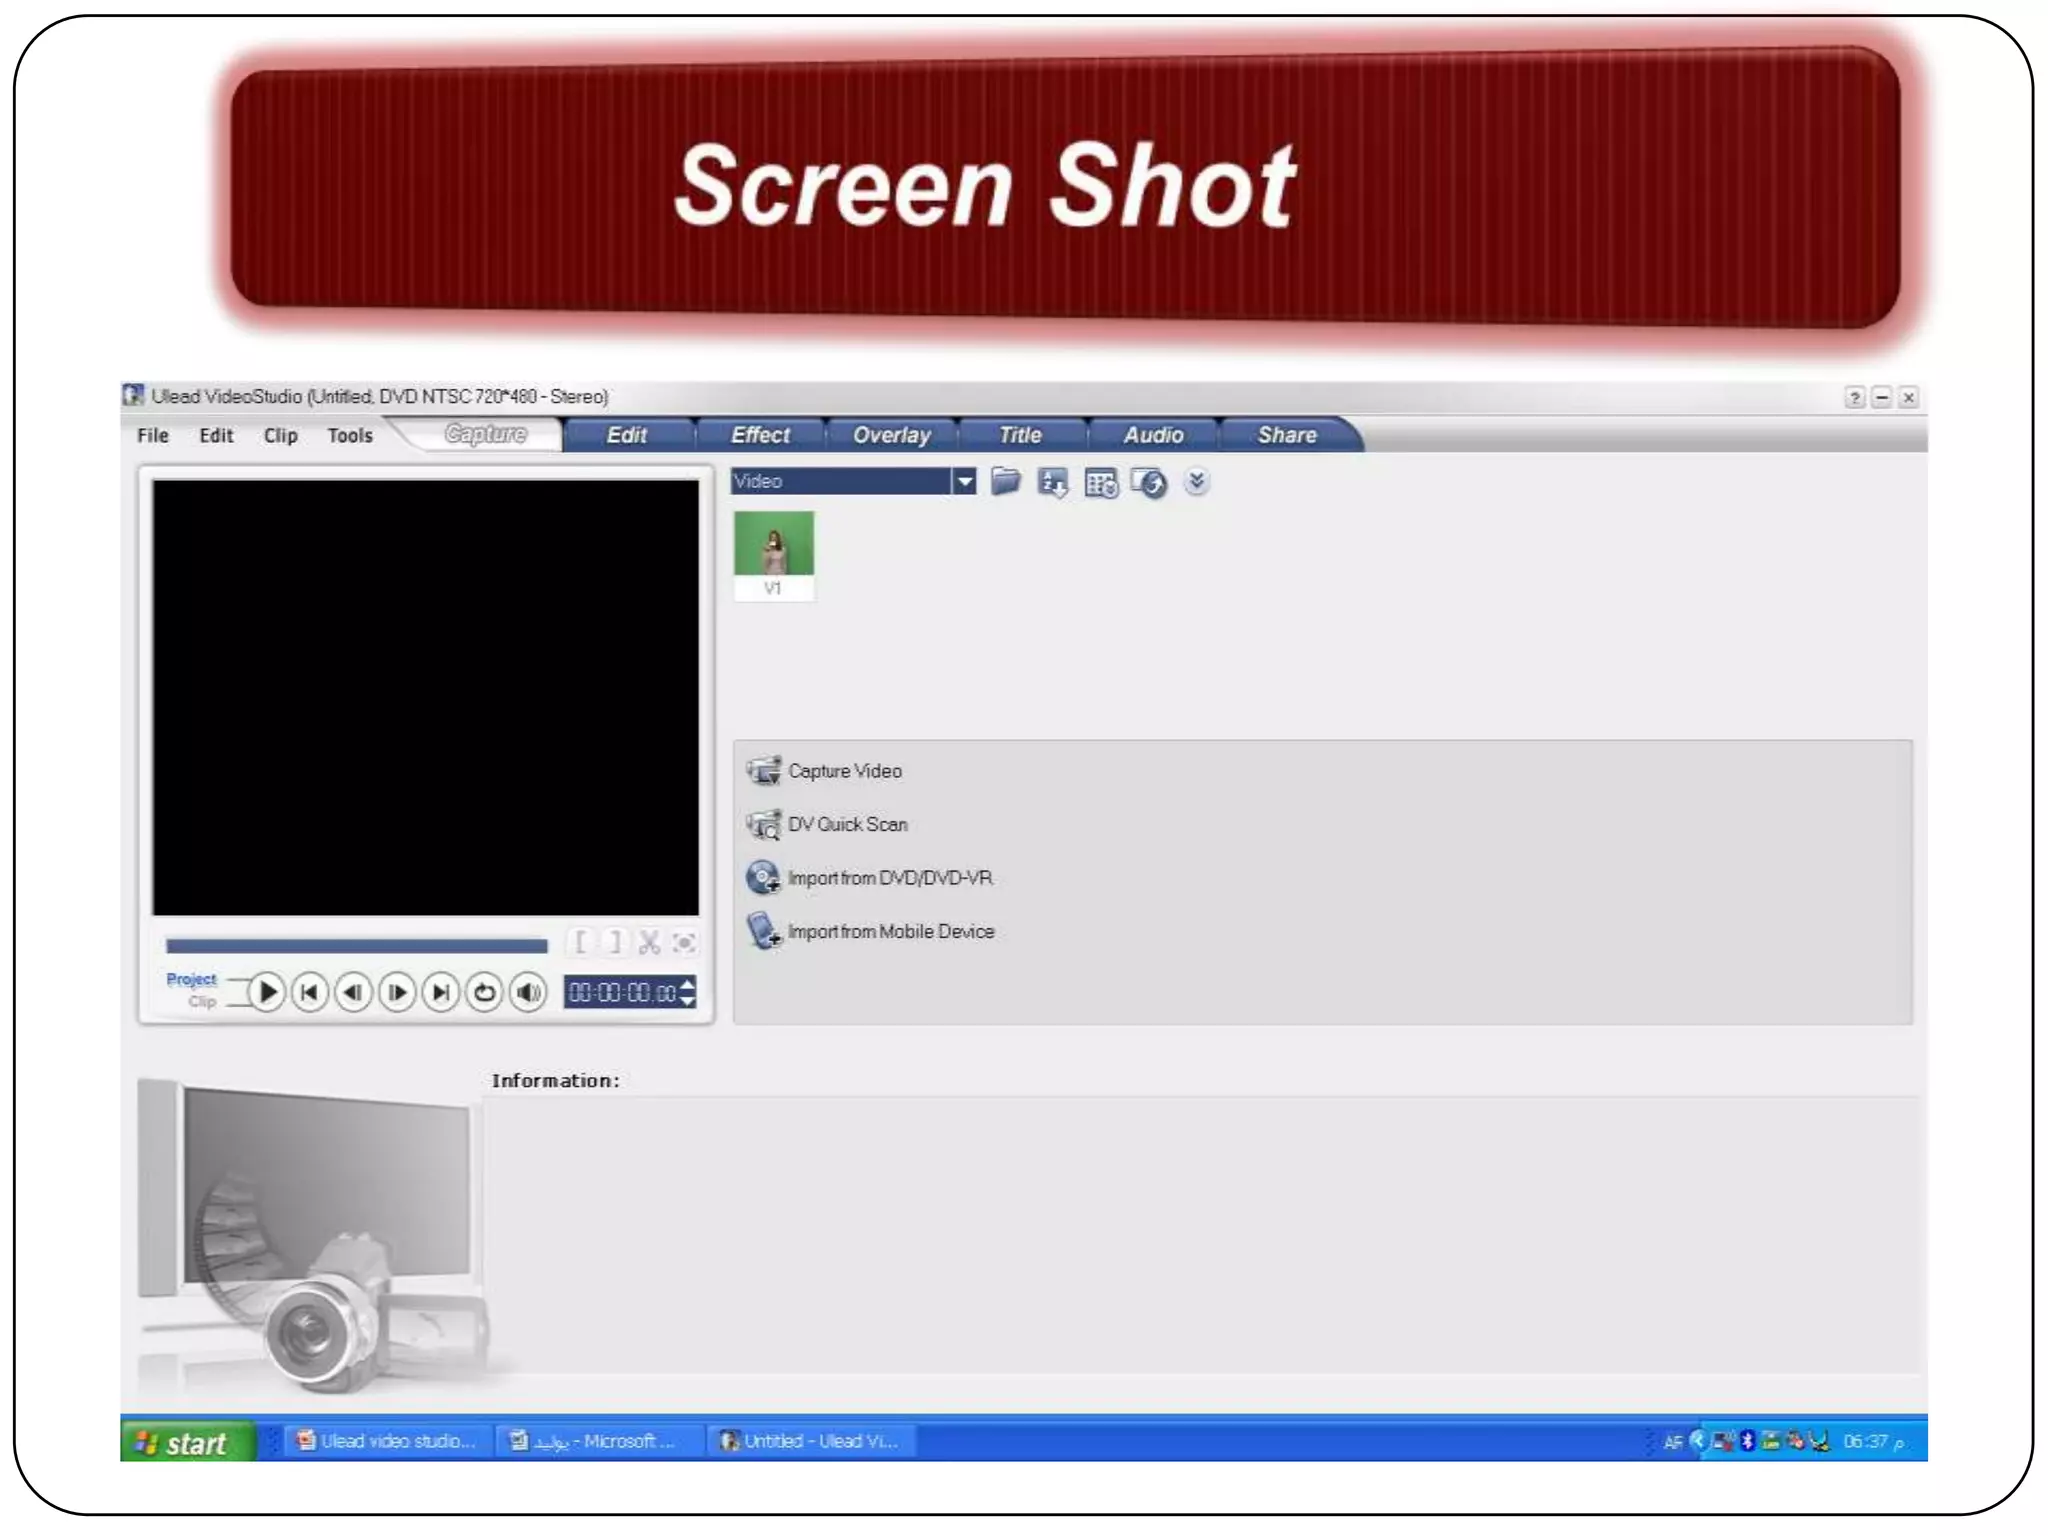Screen dimensions: 2048x1536
Task: Switch playback mode to Clip
Action: coord(202,1001)
